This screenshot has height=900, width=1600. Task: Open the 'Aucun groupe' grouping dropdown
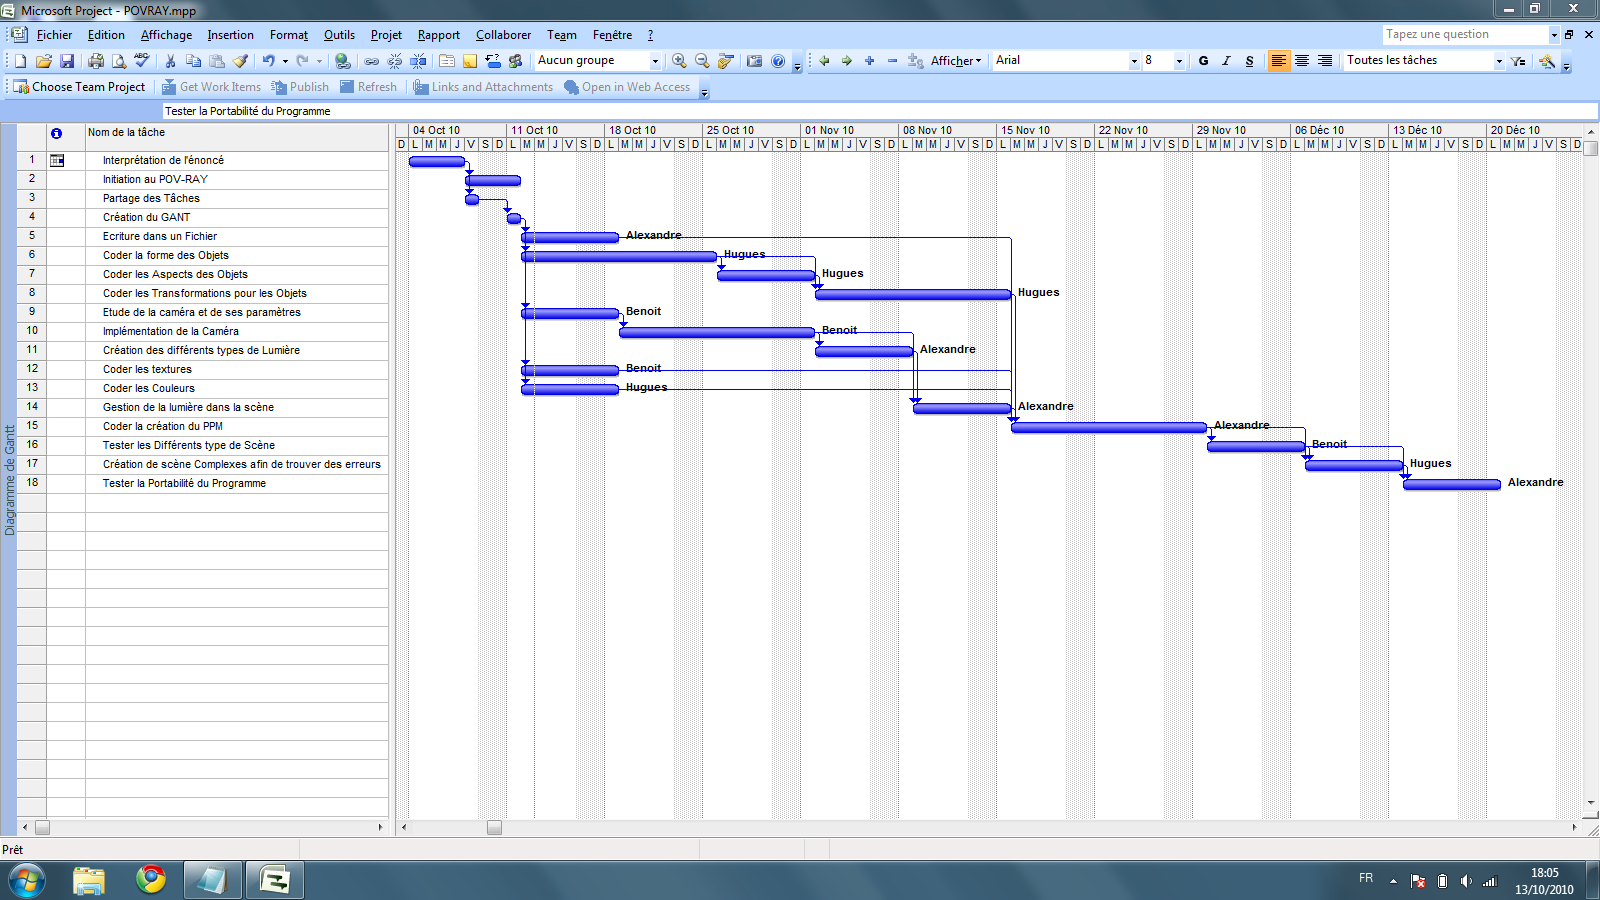(655, 61)
